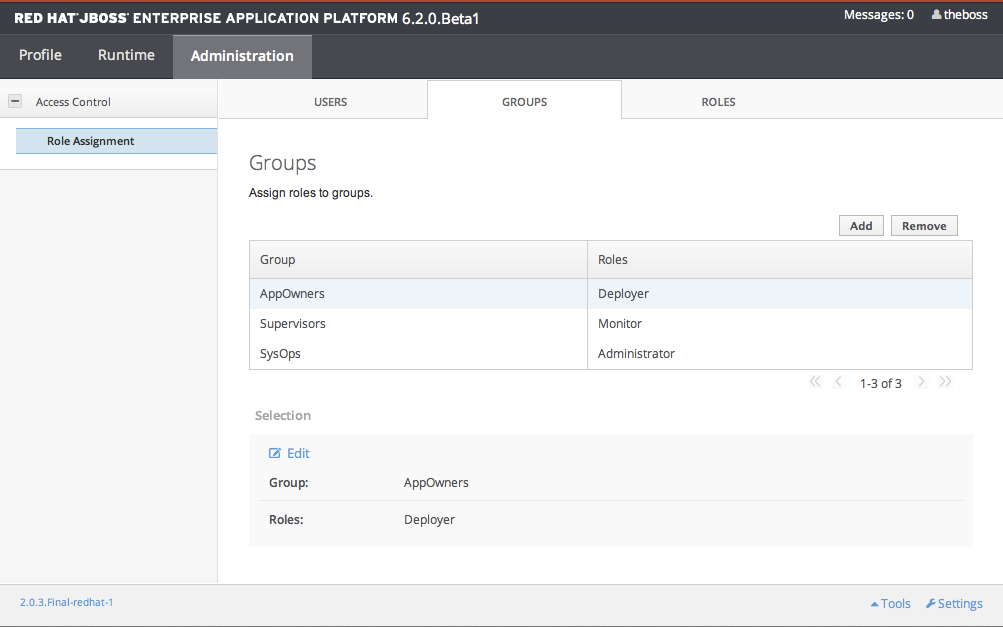This screenshot has width=1003, height=627.
Task: Select Role Assignment in the sidebar
Action: [90, 141]
